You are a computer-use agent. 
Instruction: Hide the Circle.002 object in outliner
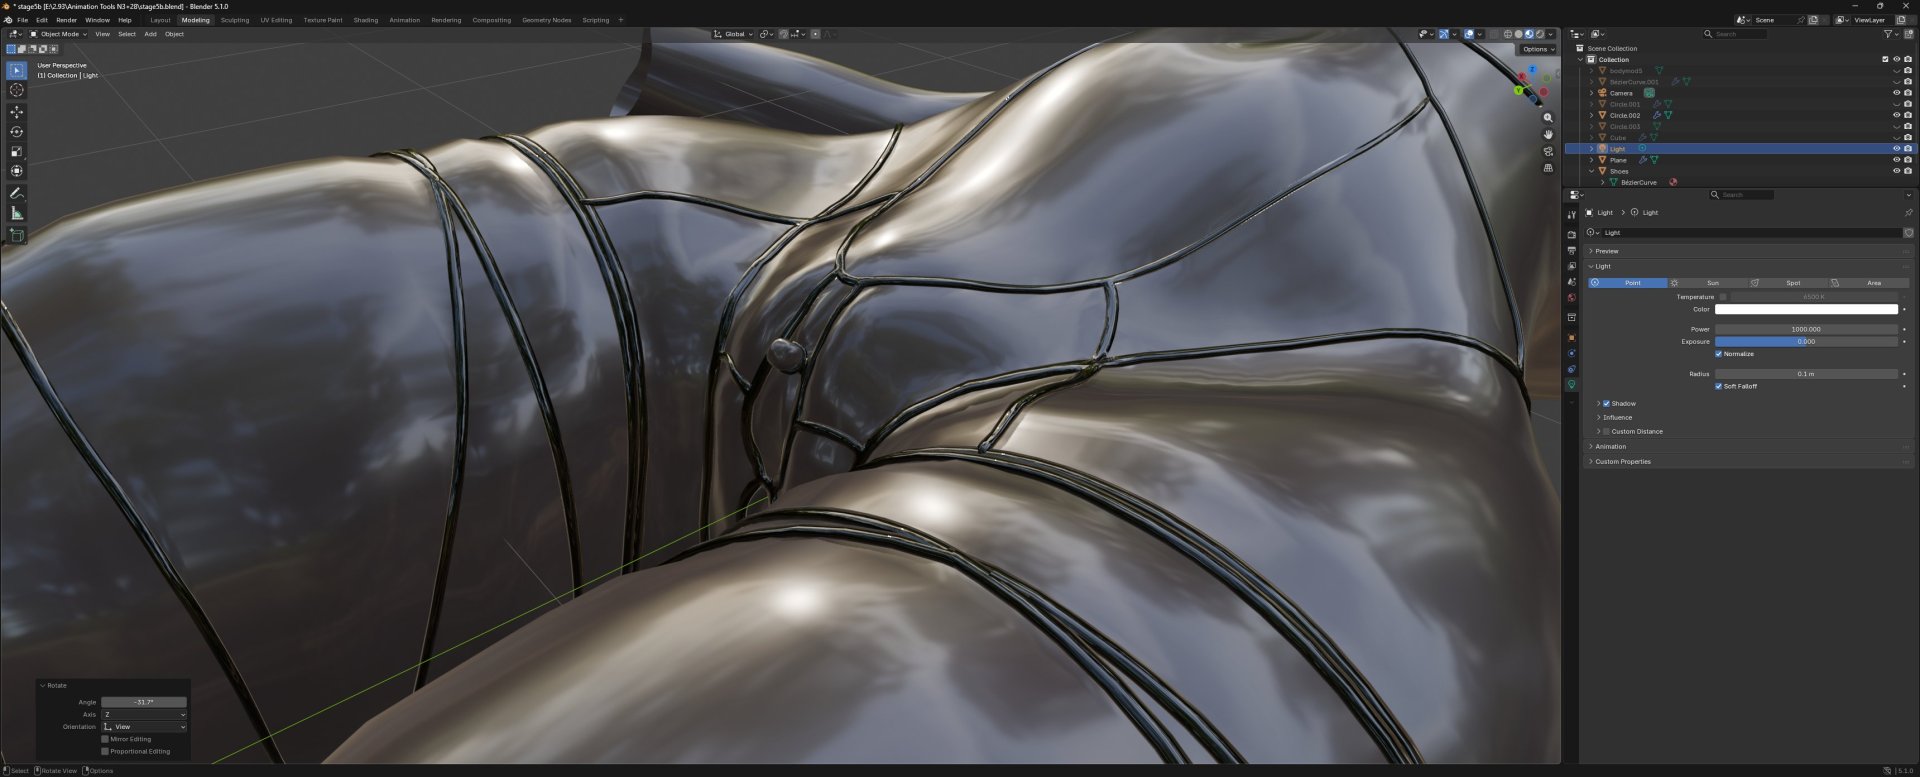point(1896,115)
